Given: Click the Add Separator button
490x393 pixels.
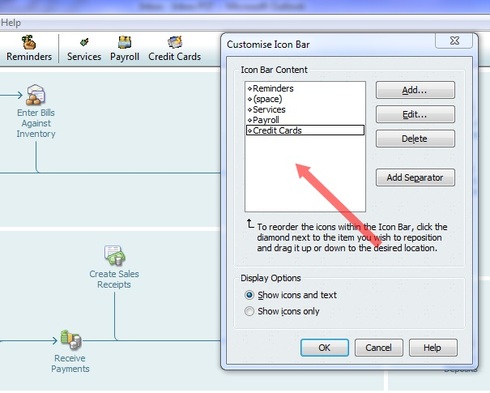Looking at the screenshot, I should 415,177.
